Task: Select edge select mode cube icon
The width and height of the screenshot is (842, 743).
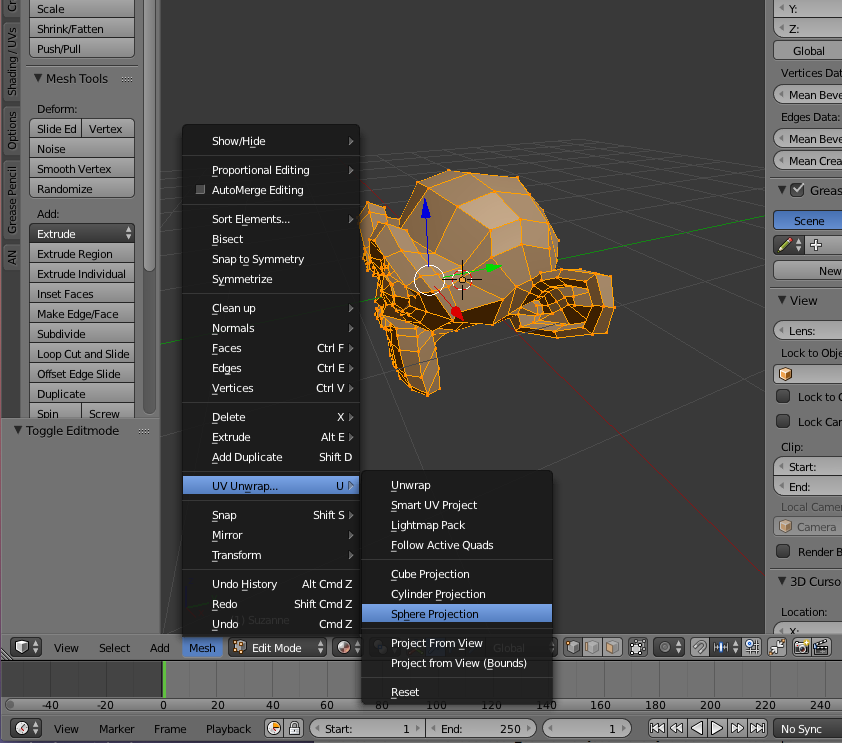Action: pos(592,647)
